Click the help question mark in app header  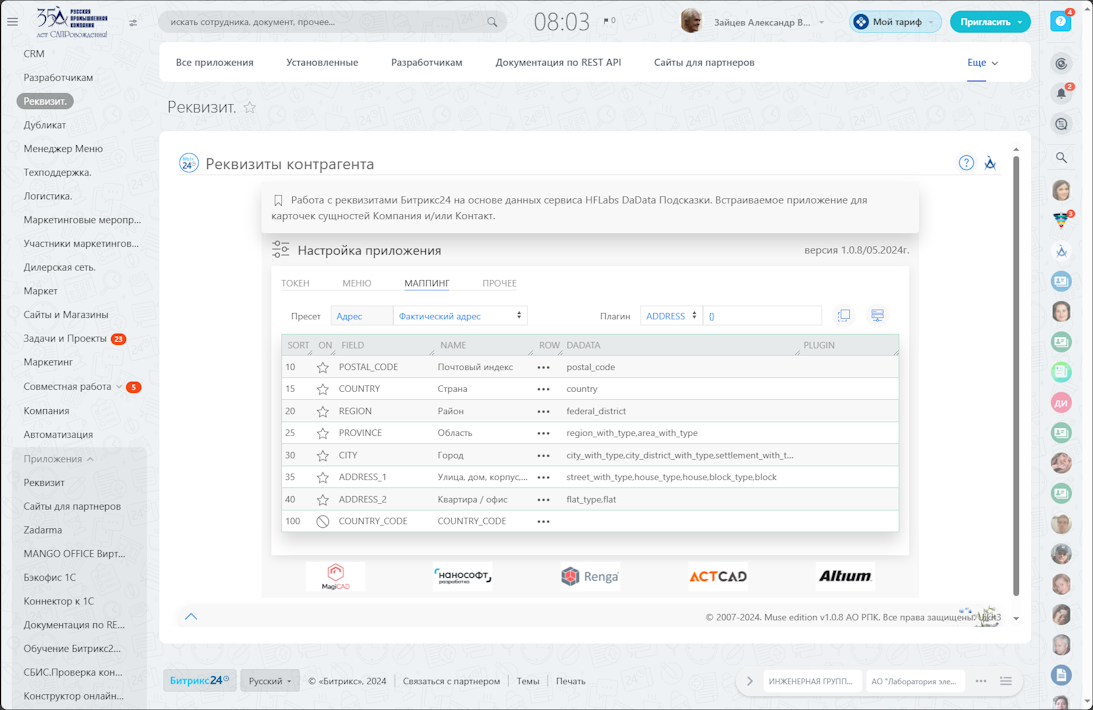(966, 163)
